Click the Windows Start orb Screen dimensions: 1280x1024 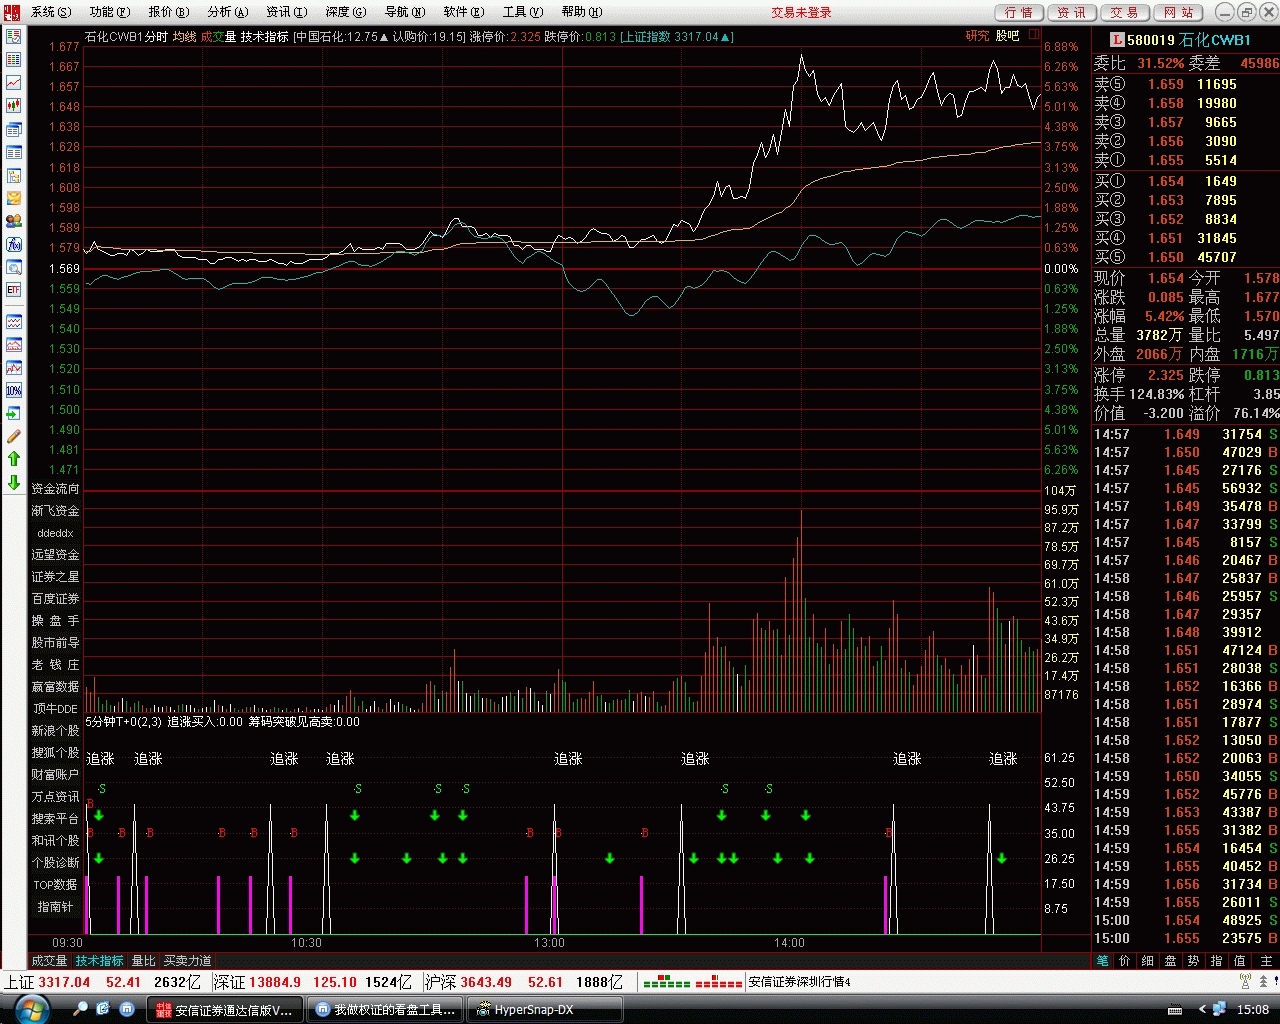31,1009
